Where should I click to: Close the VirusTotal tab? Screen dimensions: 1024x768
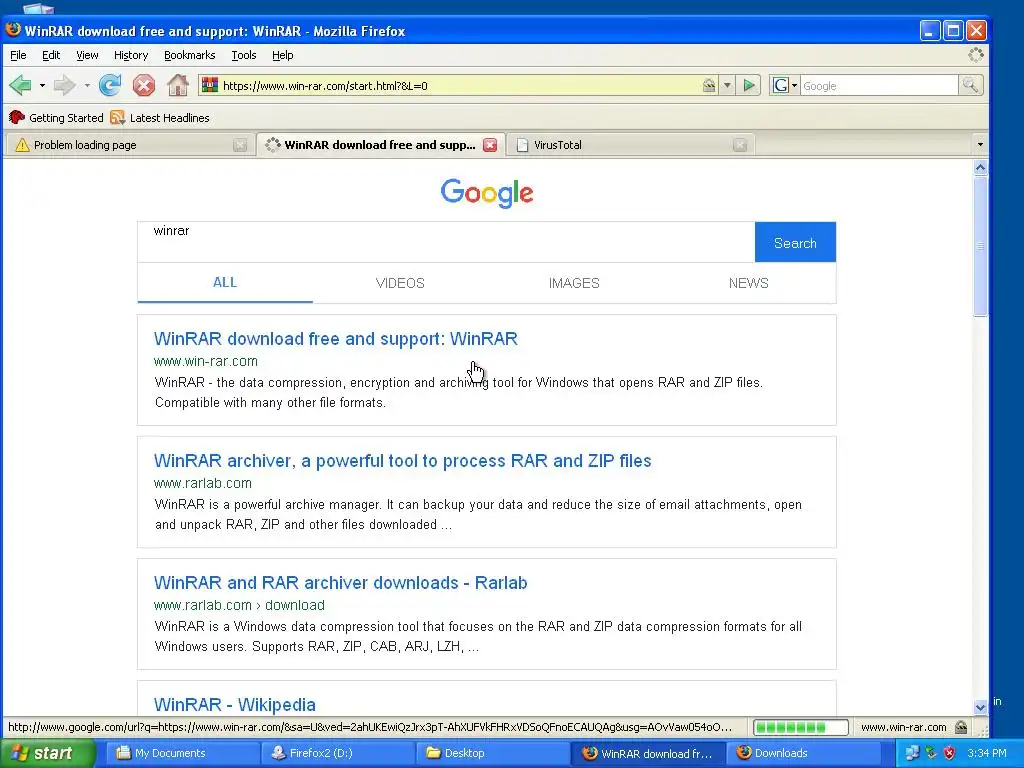tap(739, 145)
